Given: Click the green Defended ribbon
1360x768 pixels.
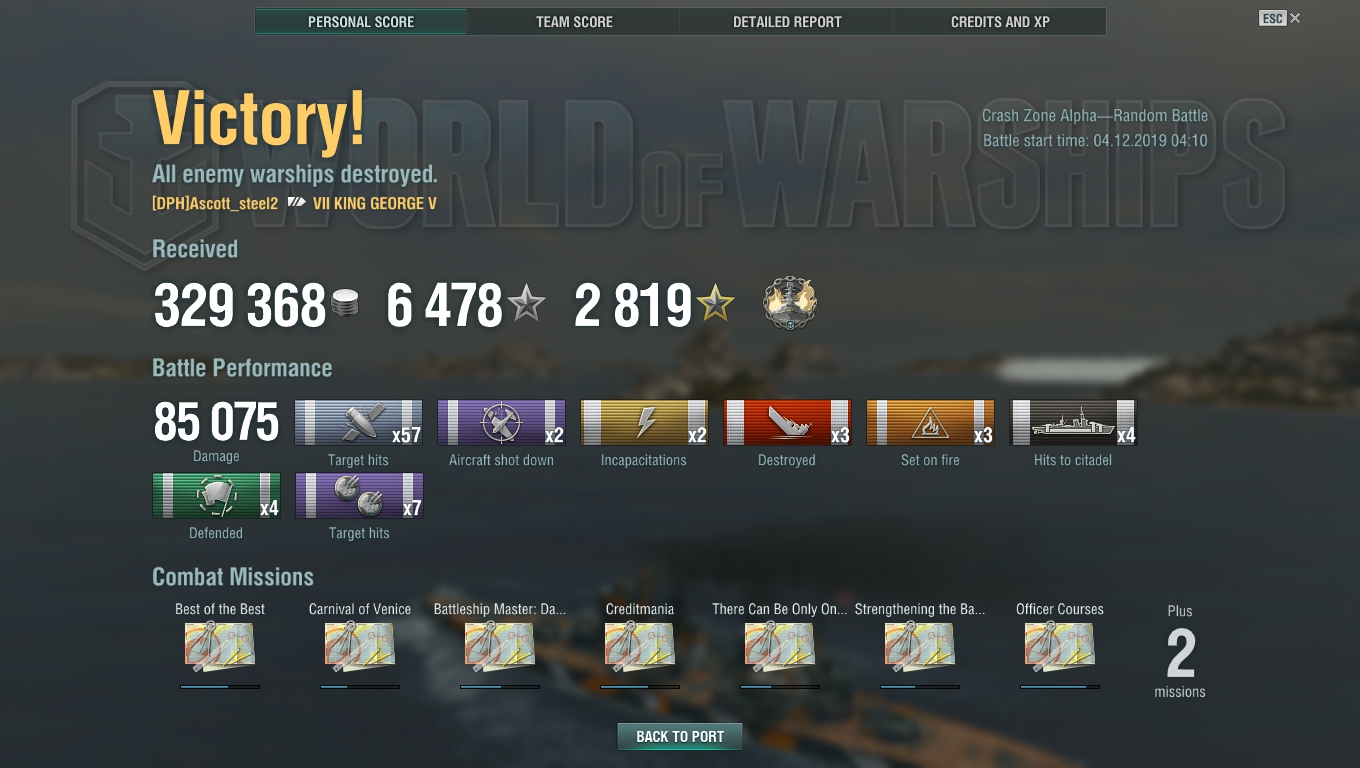Looking at the screenshot, I should tap(216, 496).
